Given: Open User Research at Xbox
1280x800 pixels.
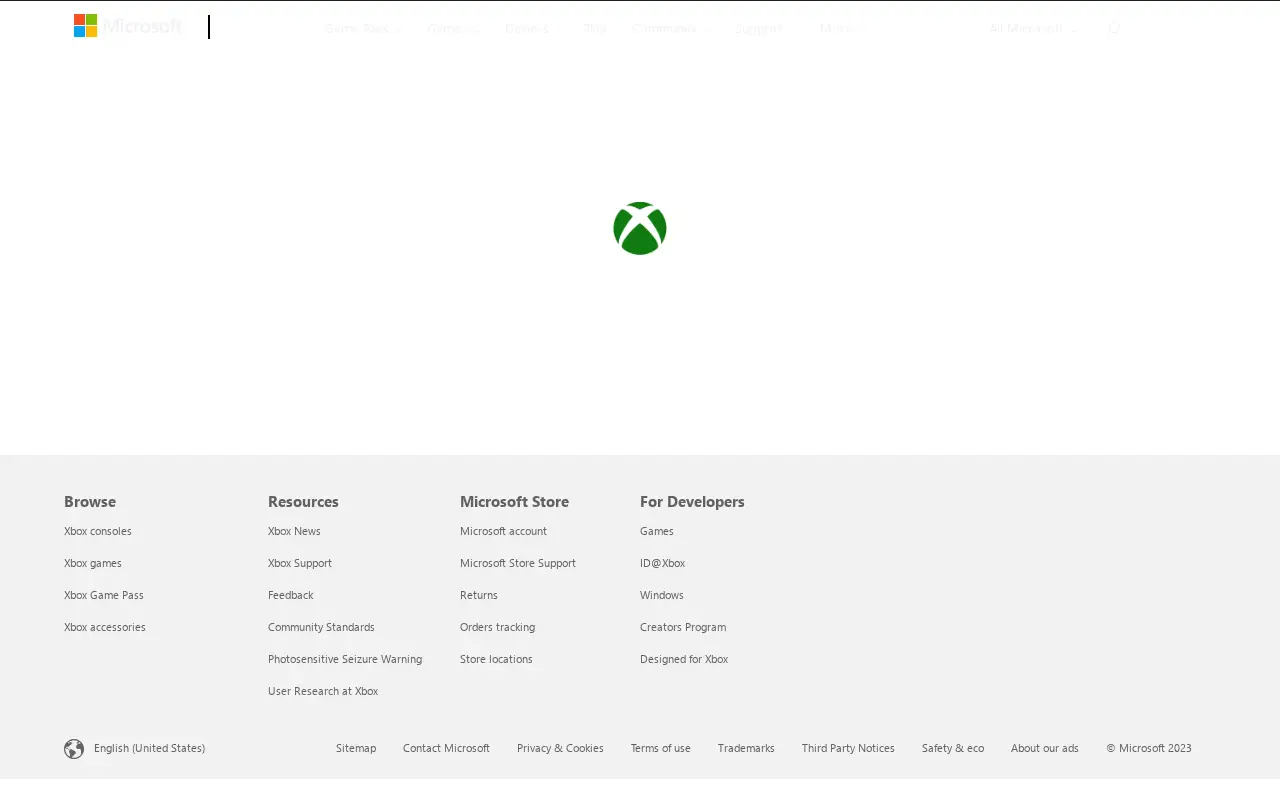Looking at the screenshot, I should point(323,691).
